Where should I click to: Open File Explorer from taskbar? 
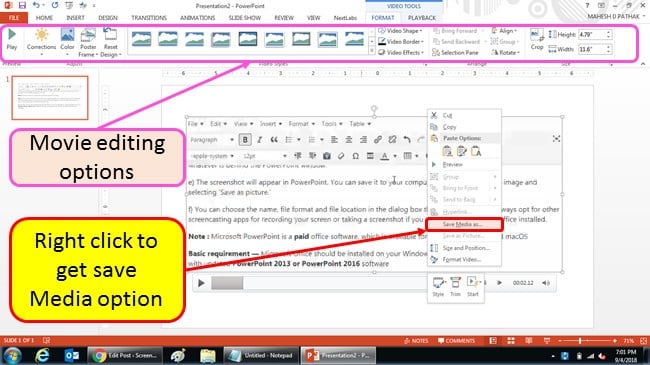pos(207,356)
